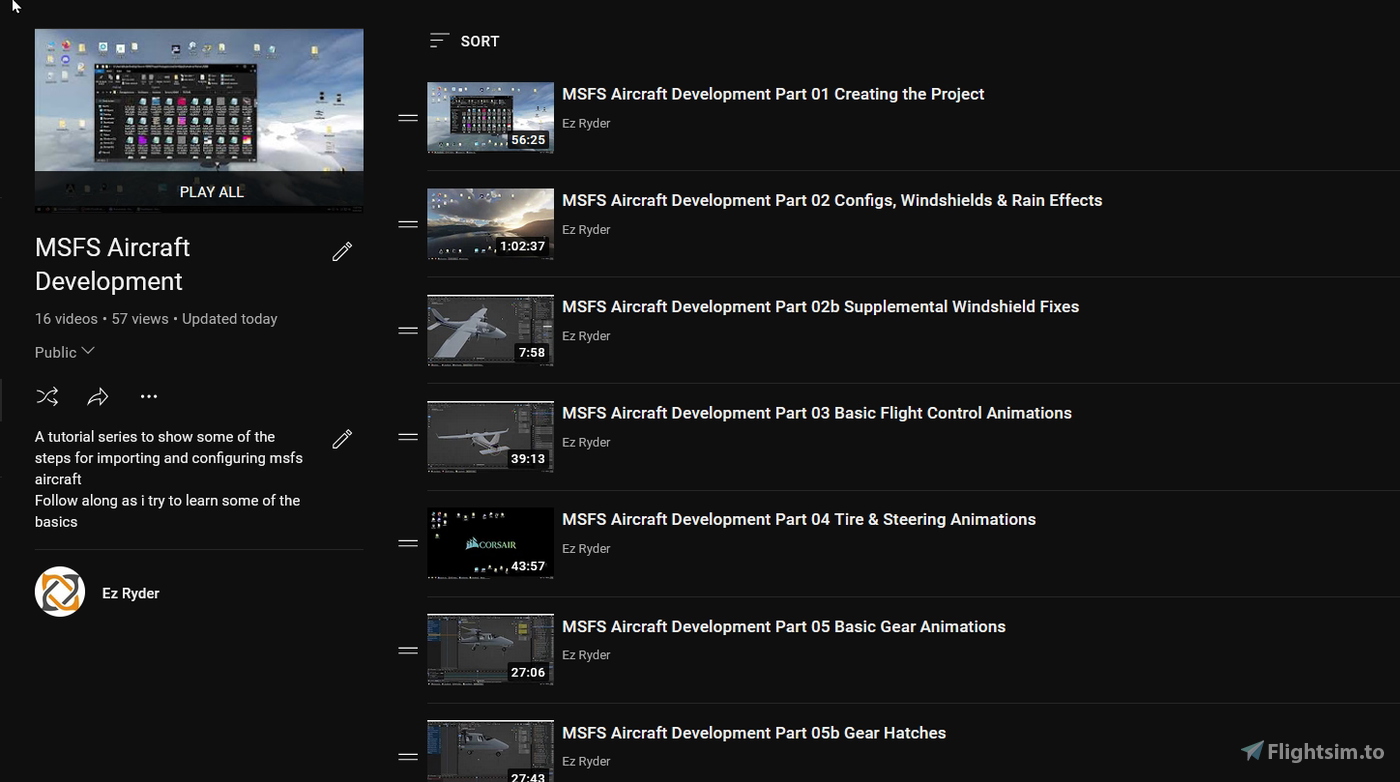The height and width of the screenshot is (782, 1400).
Task: Open the share playlist icon
Action: [x=98, y=396]
